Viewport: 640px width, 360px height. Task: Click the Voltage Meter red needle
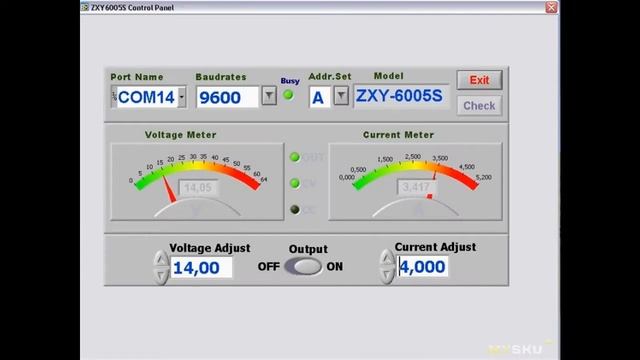[169, 189]
